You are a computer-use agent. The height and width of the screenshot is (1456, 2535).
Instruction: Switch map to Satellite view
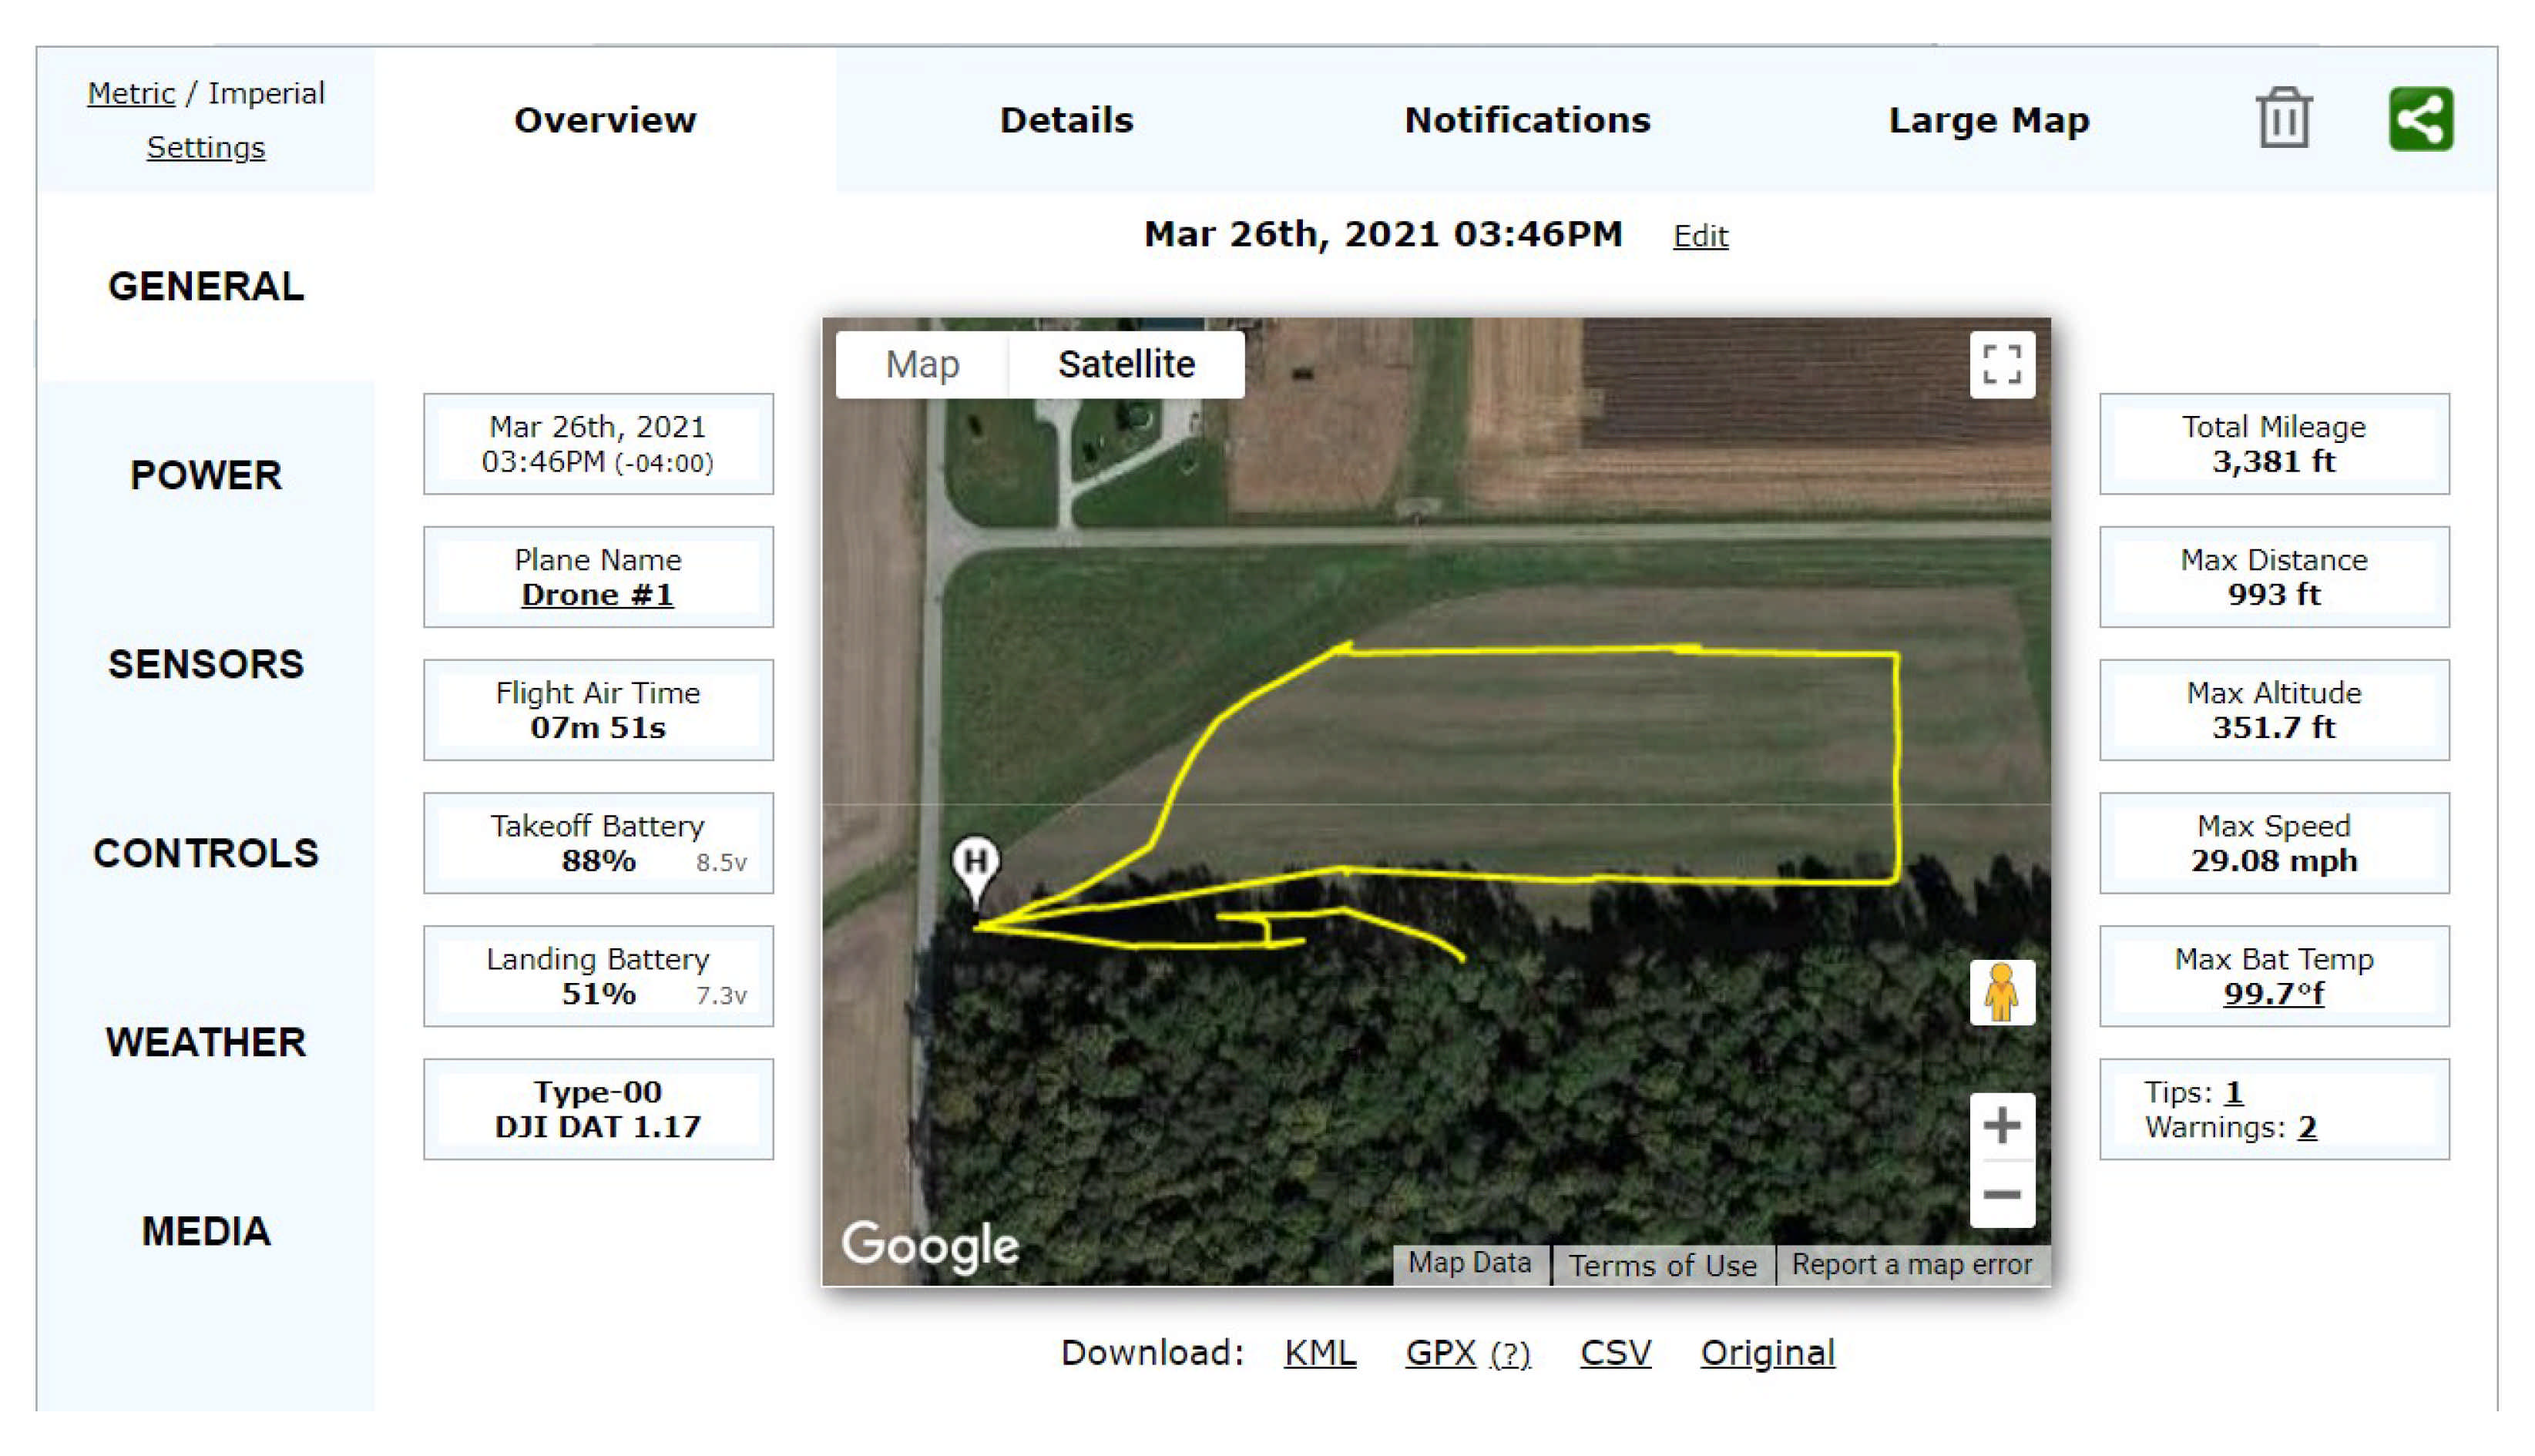(x=1126, y=364)
